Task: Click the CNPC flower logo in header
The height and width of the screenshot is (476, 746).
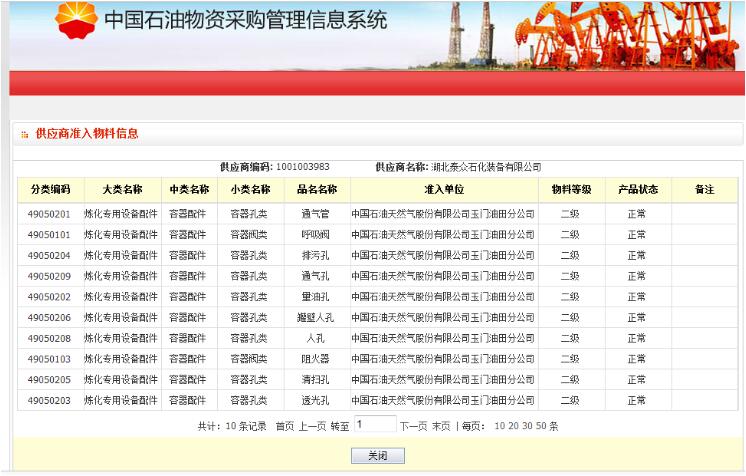Action: [77, 20]
